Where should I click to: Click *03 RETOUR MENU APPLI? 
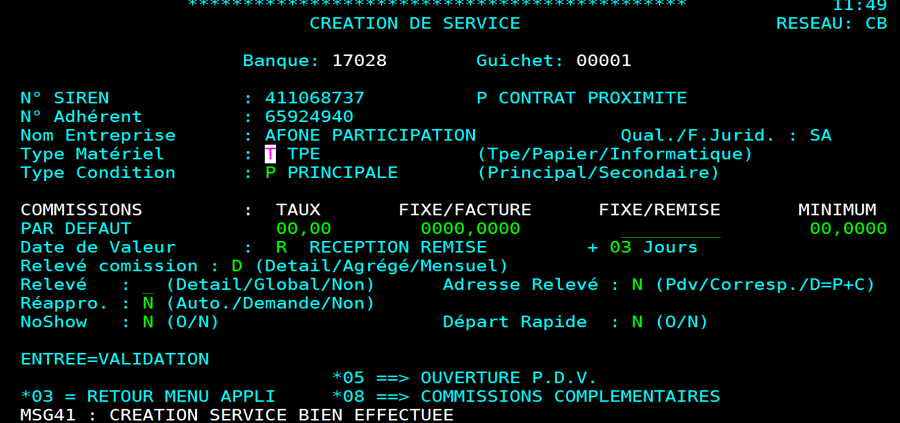(158, 397)
